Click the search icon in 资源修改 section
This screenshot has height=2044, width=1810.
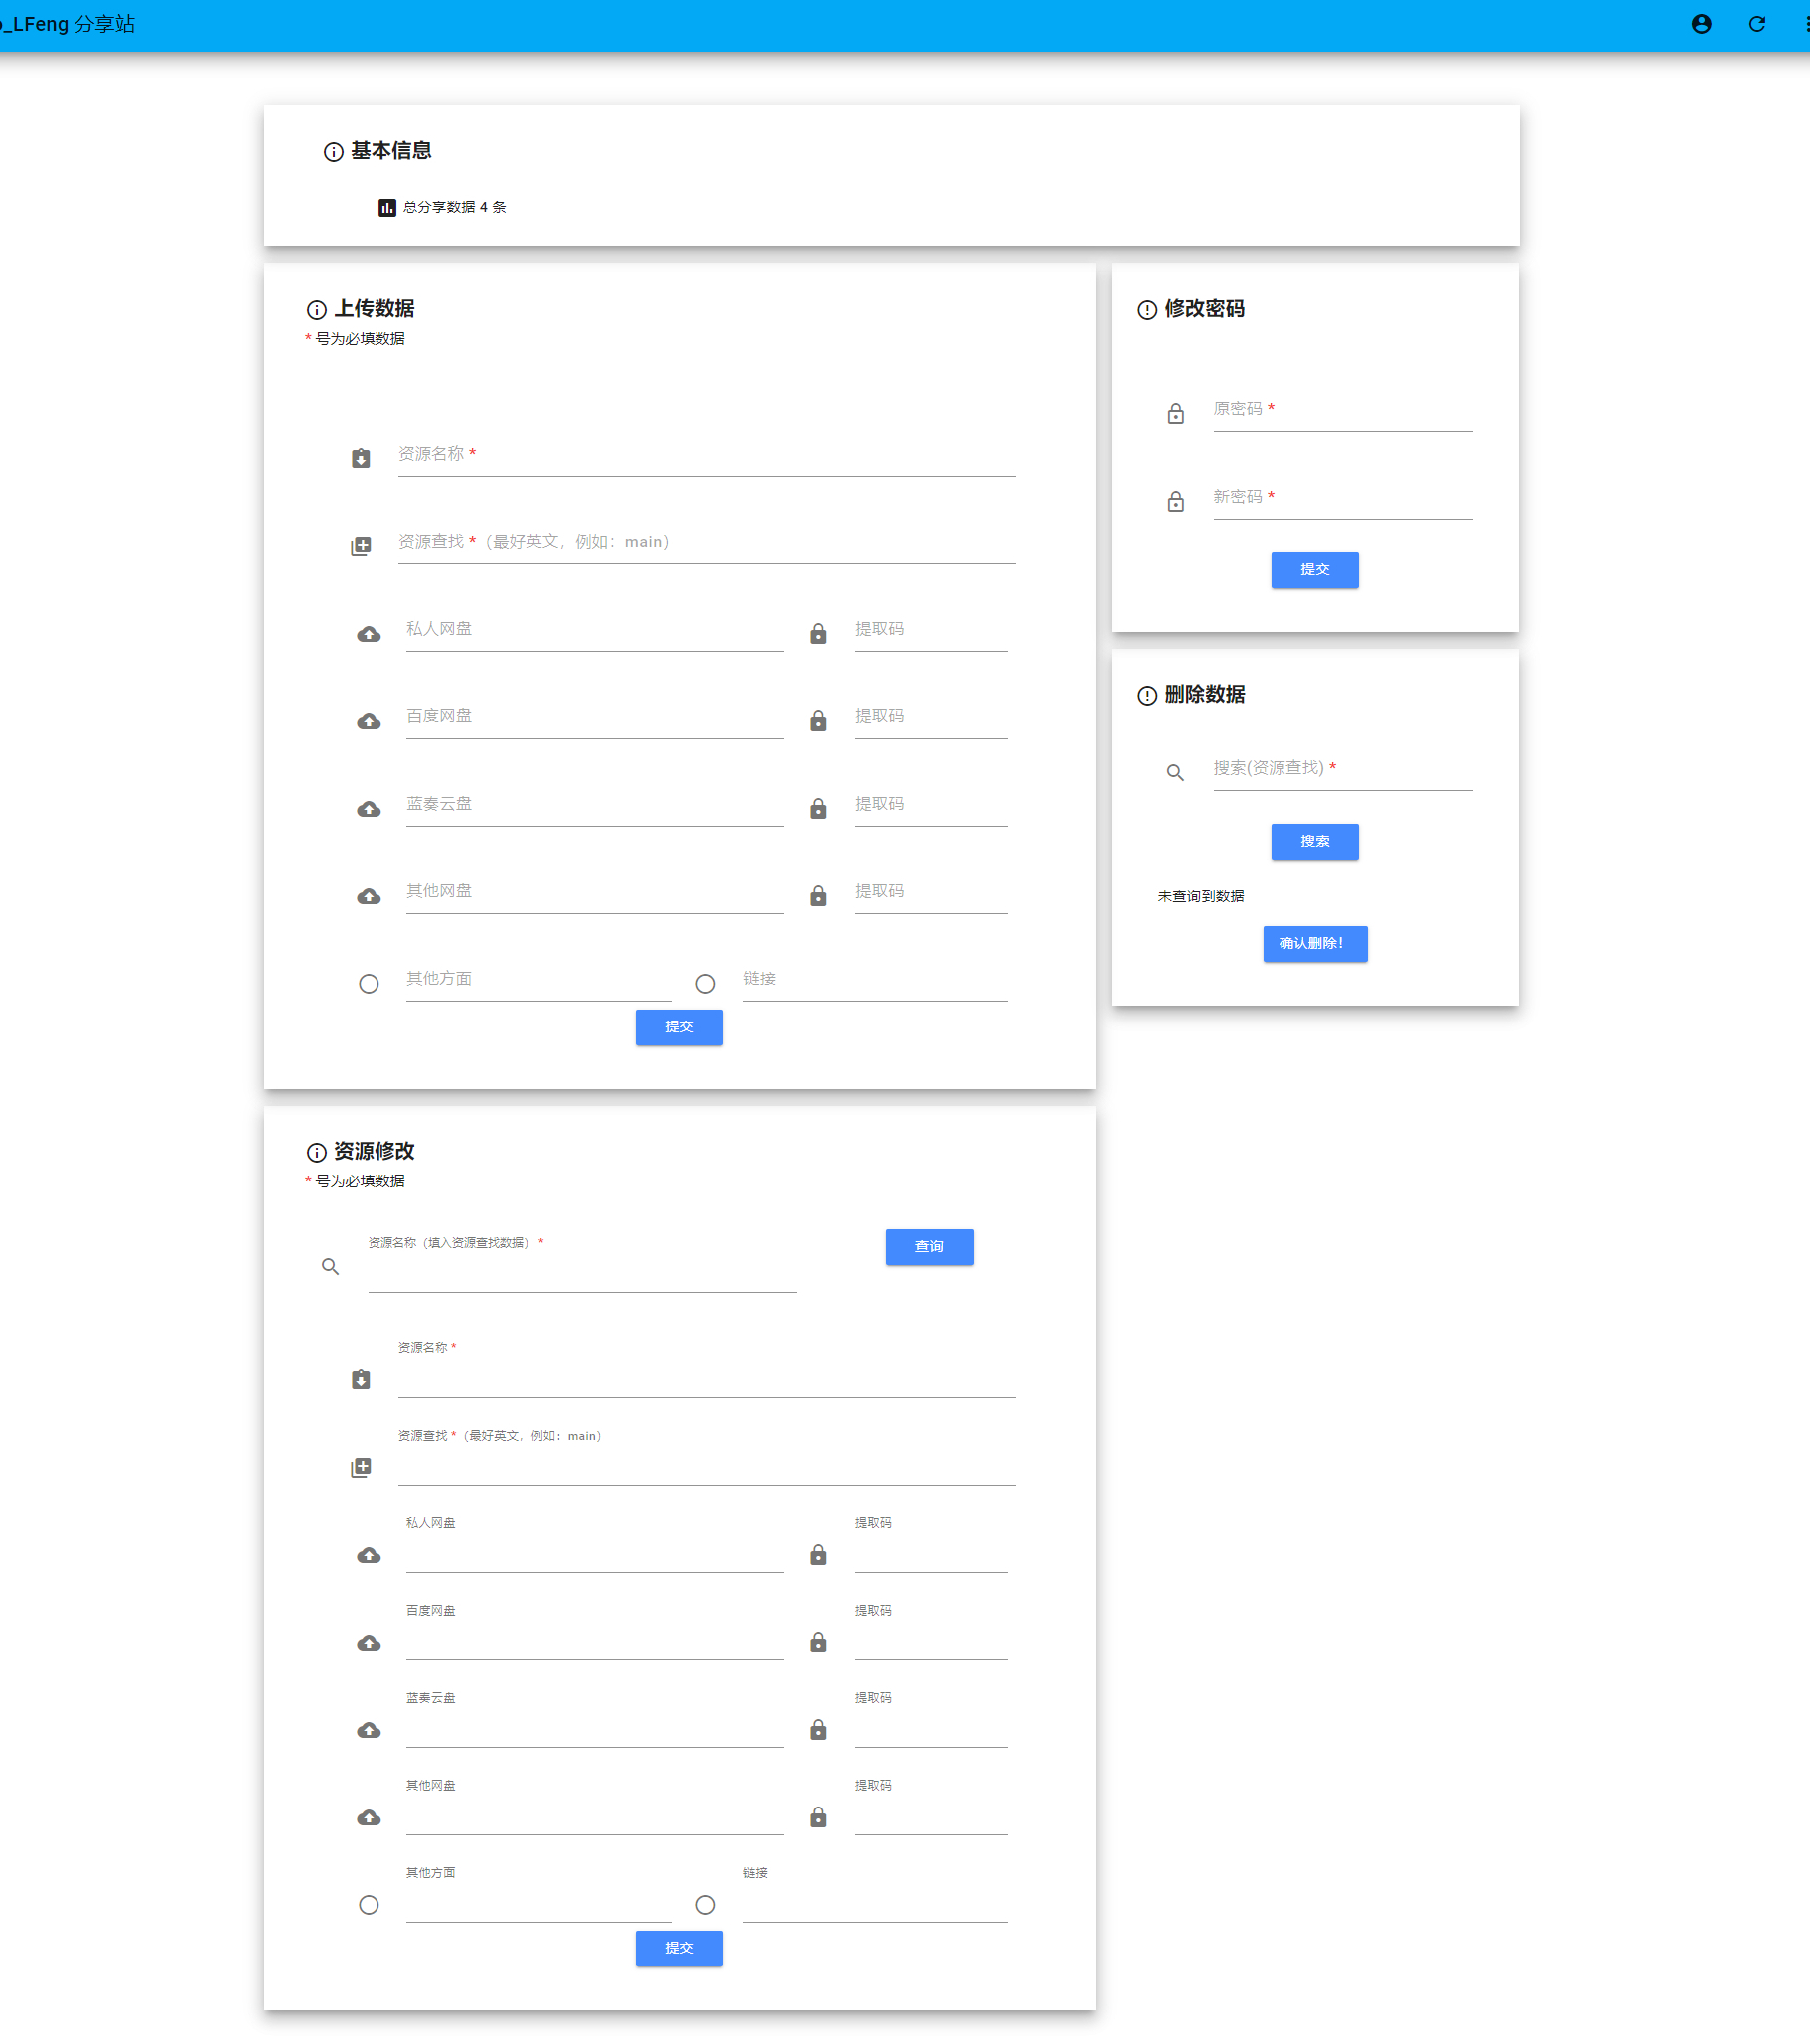coord(330,1267)
